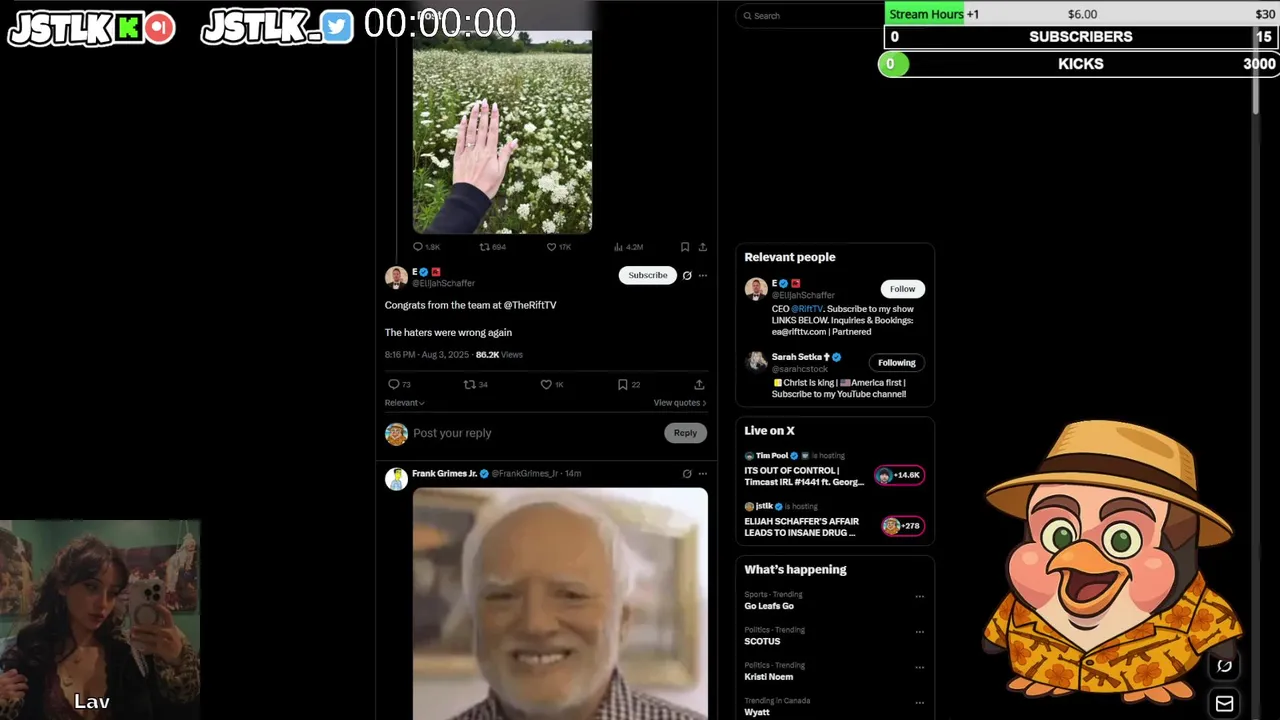Share the flower-field post
This screenshot has width=1280, height=720.
[x=702, y=247]
